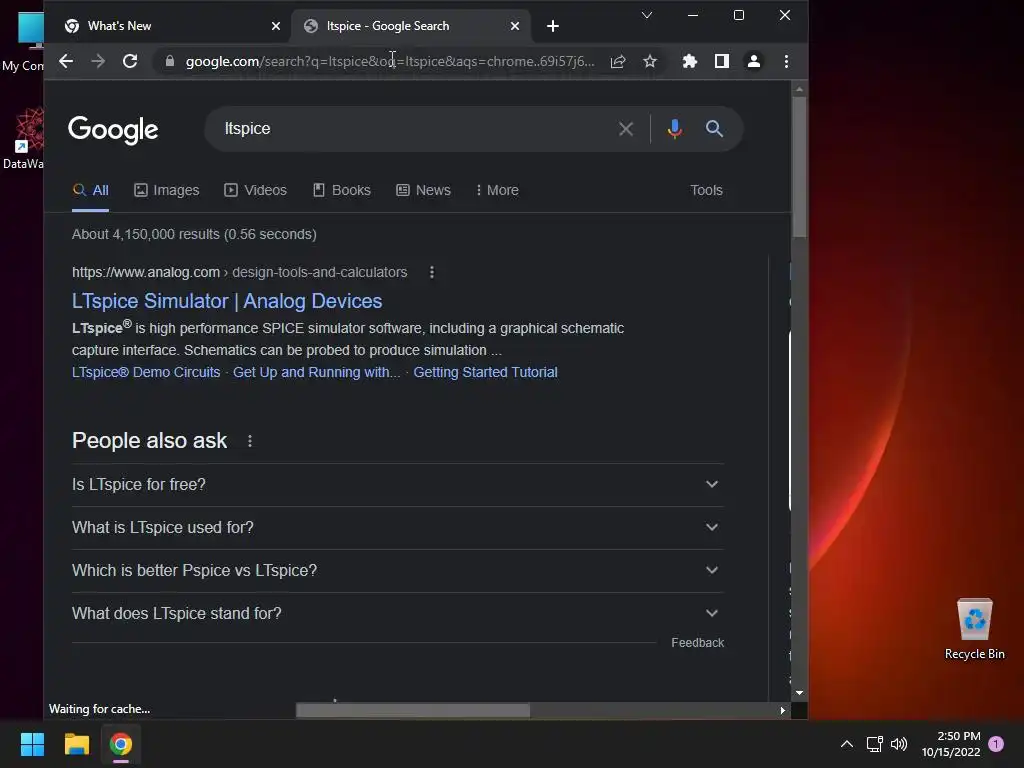Select the All results tab
1024x768 pixels.
pyautogui.click(x=91, y=190)
